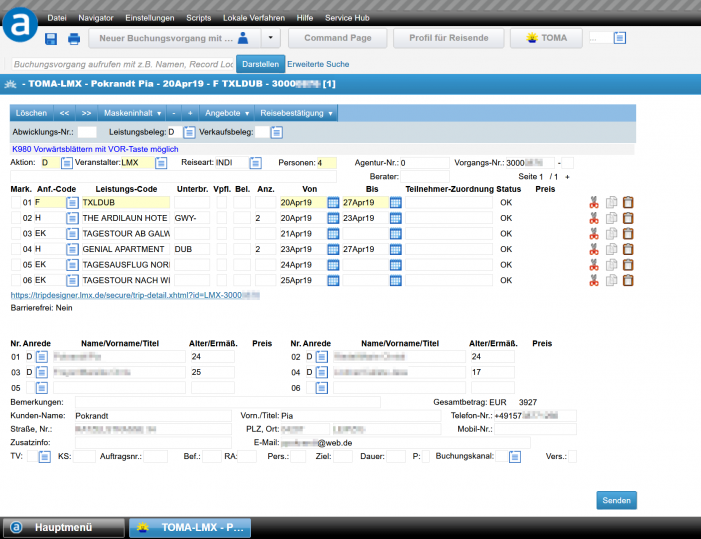Switch to TOMA-LMX taskbar tab
This screenshot has height=539, width=701.
190,527
